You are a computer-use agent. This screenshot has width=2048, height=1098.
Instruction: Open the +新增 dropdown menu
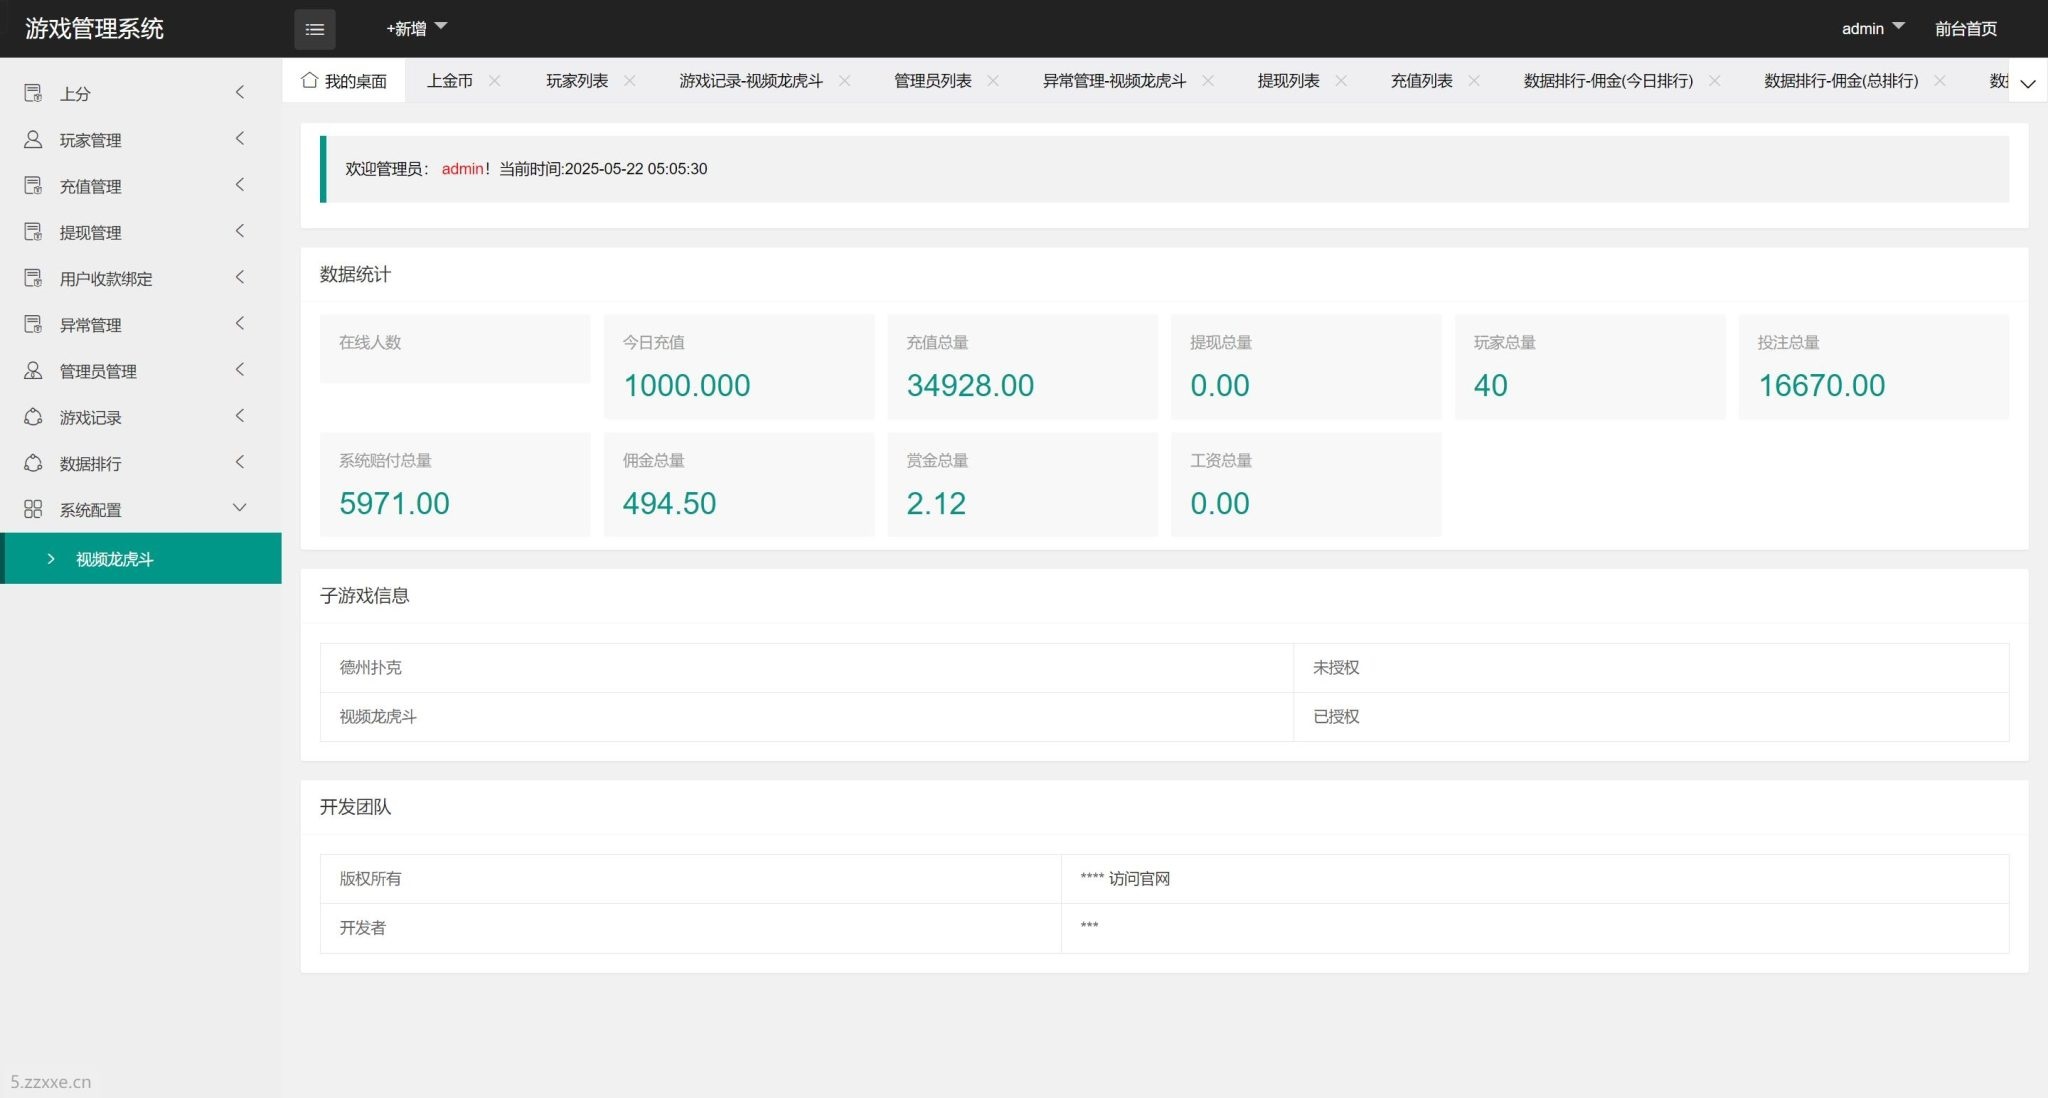[416, 29]
